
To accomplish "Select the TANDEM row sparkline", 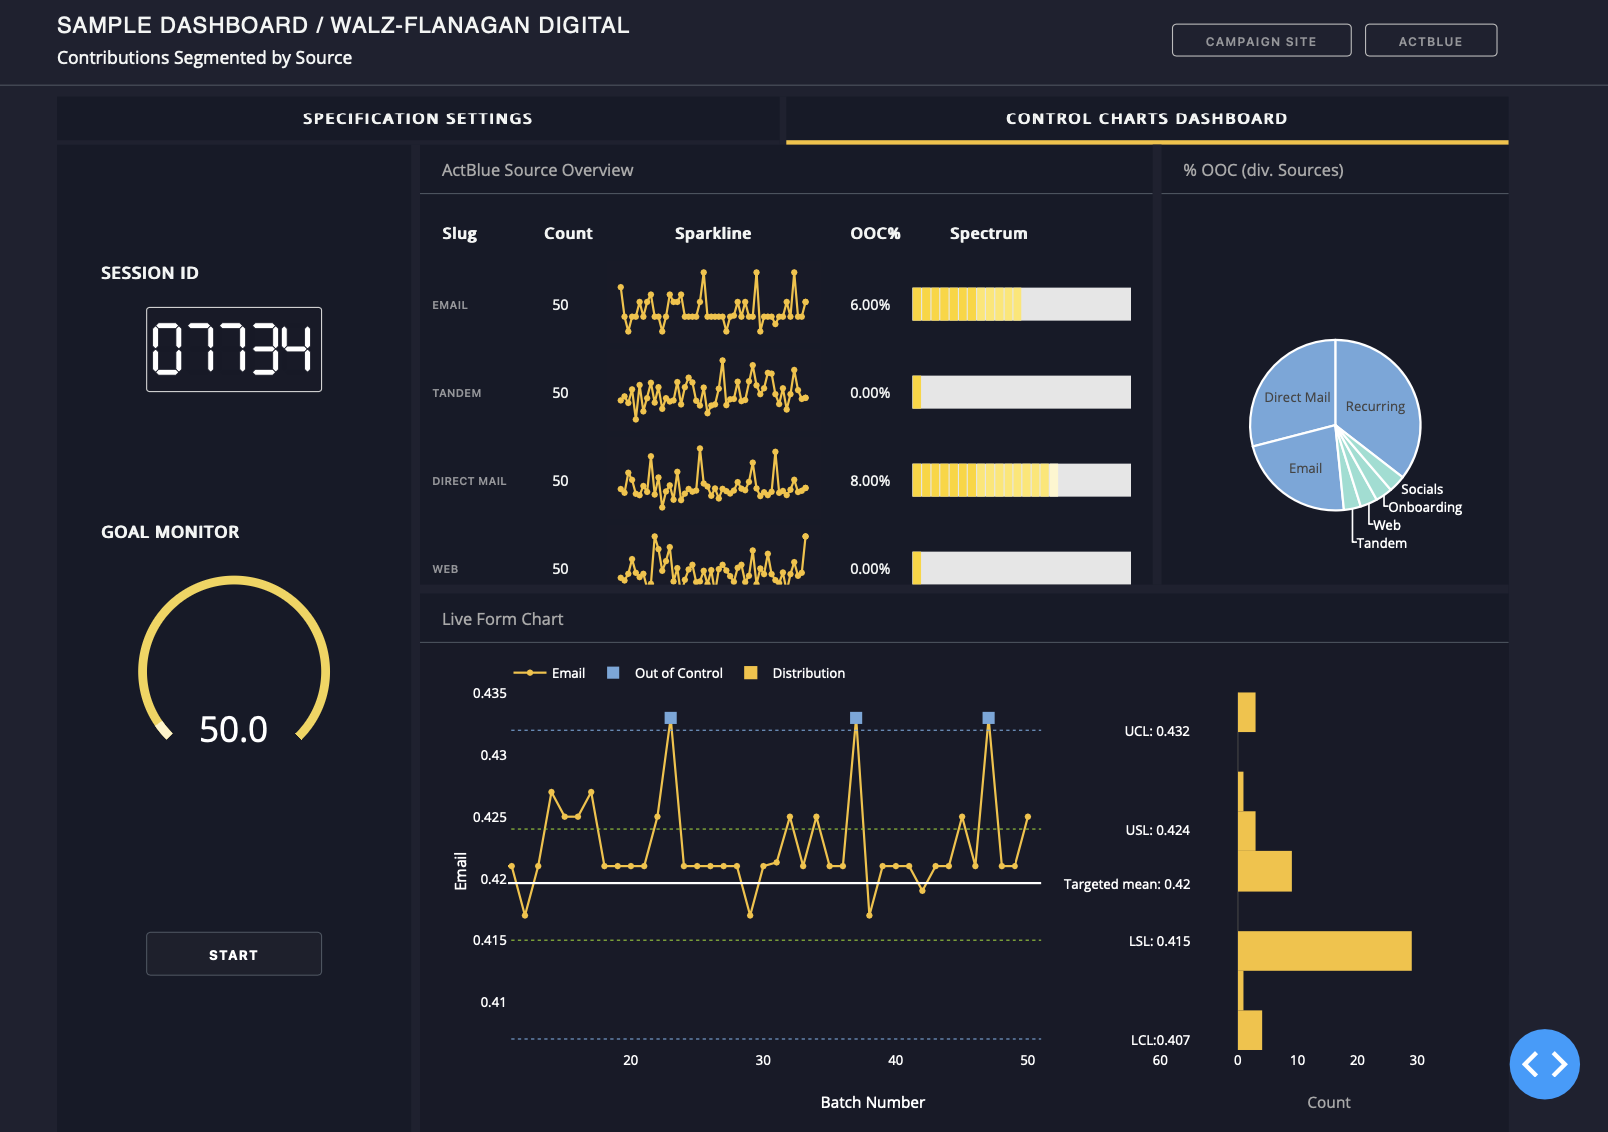I will (x=712, y=392).
